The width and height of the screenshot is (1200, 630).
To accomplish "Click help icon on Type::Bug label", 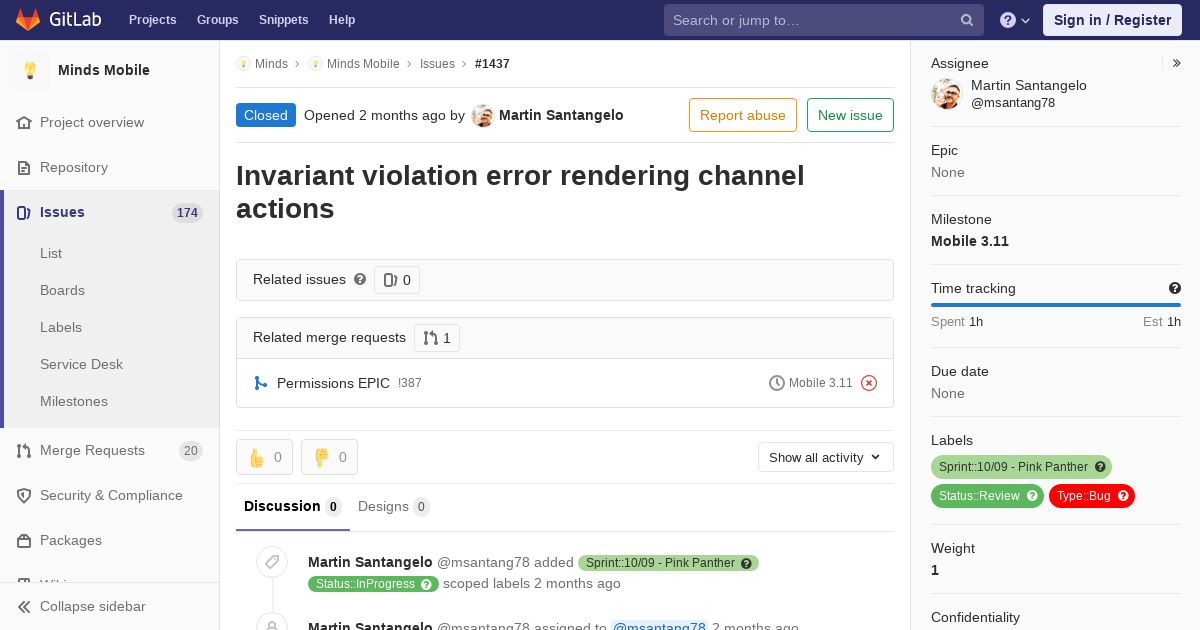I will coord(1123,496).
